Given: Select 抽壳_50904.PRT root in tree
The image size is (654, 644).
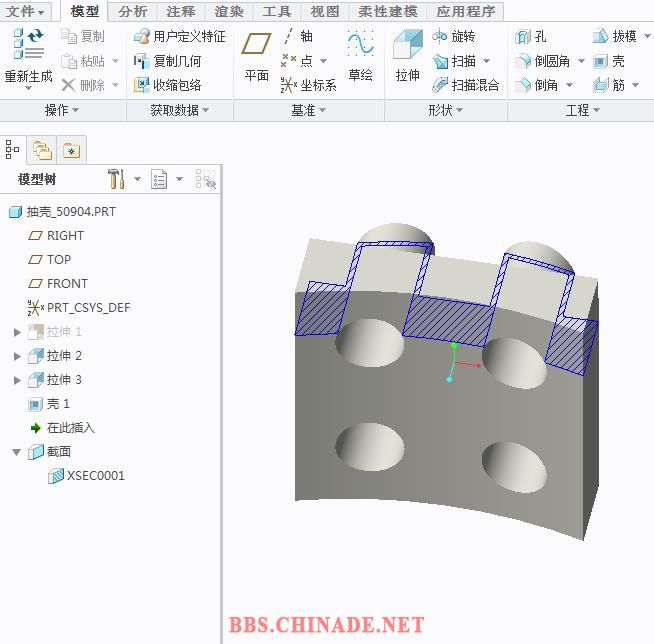Looking at the screenshot, I should click(63, 212).
